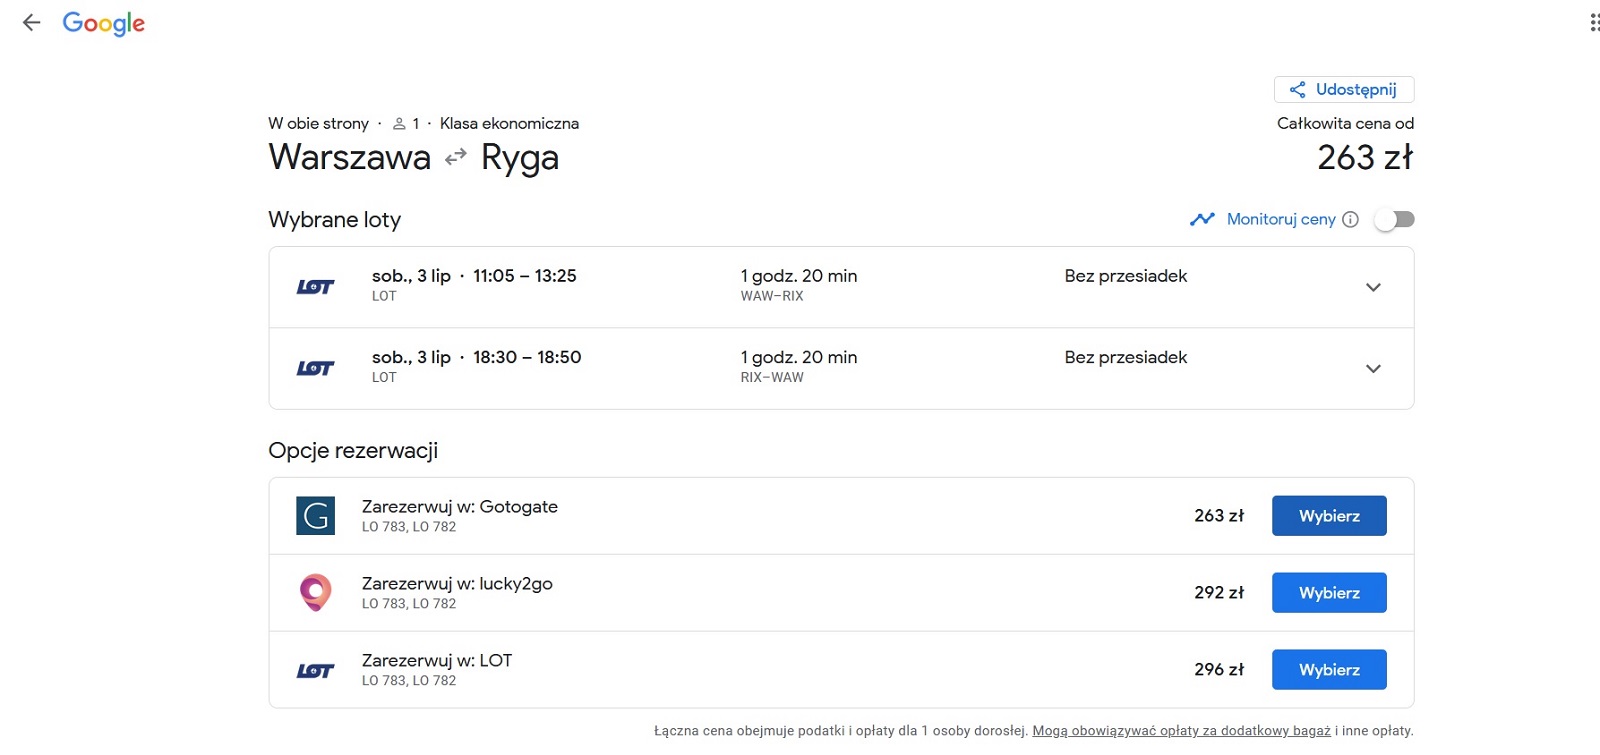Click the 'Warszawa' city heading
1600x755 pixels.
350,157
